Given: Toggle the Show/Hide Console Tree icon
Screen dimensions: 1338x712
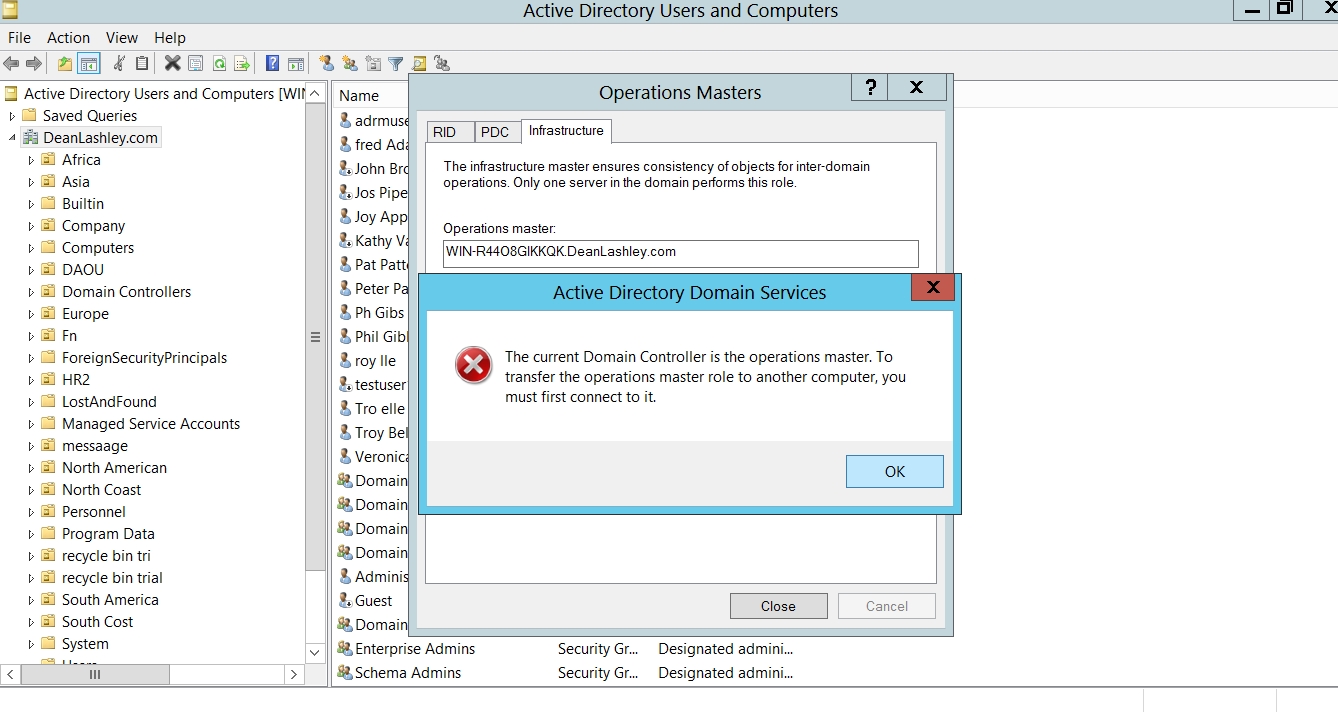Looking at the screenshot, I should [89, 64].
